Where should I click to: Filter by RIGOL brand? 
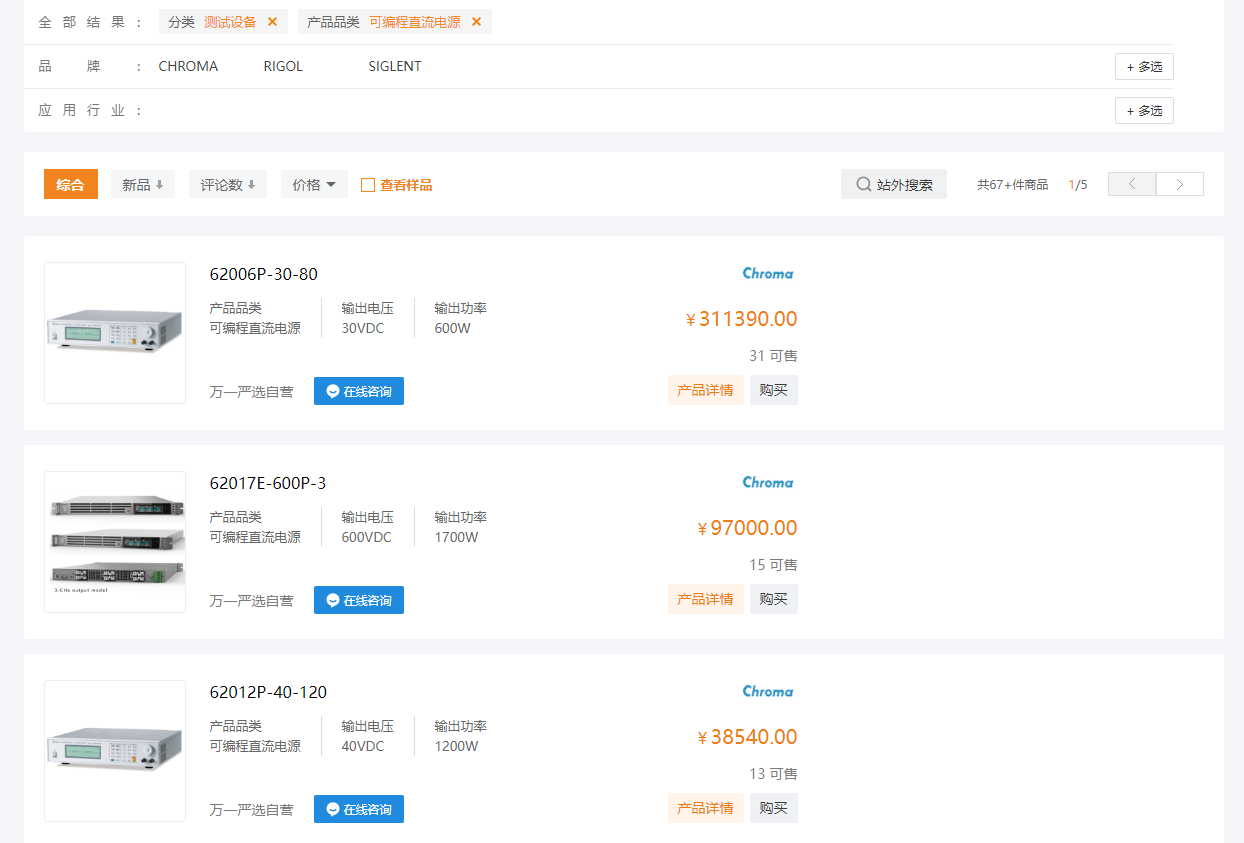(283, 66)
